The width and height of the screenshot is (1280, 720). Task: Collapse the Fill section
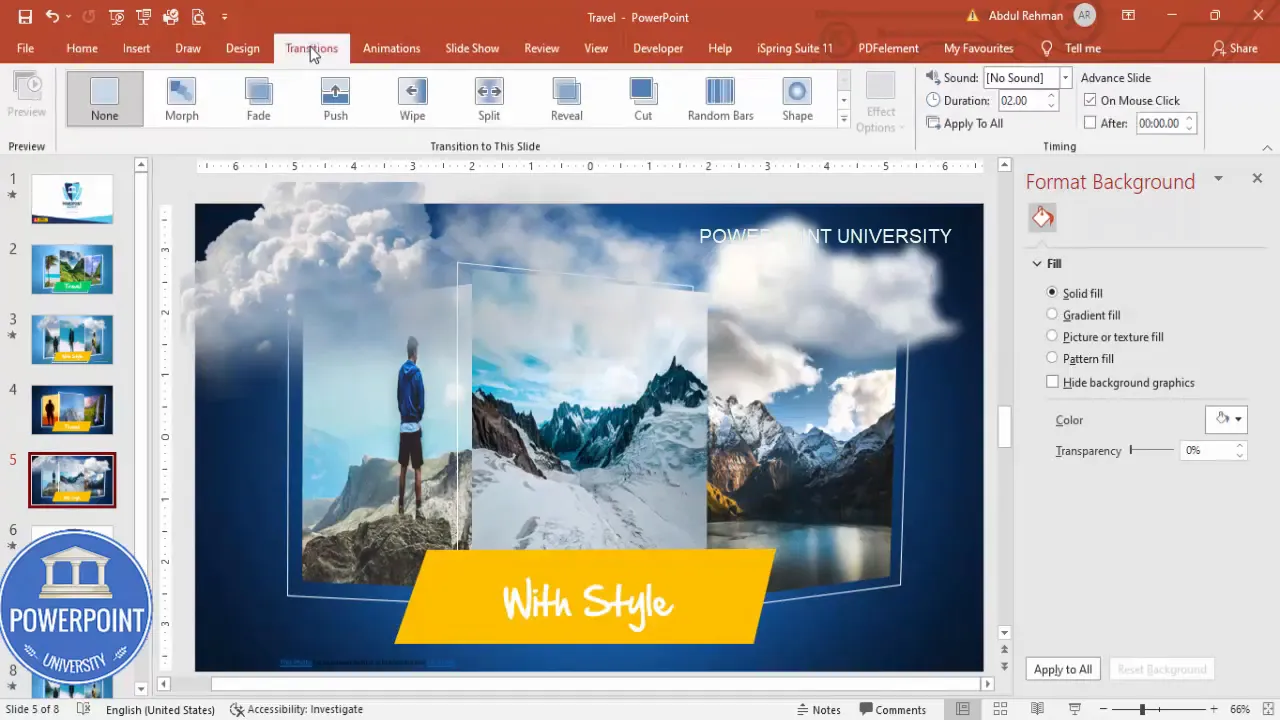click(1037, 264)
